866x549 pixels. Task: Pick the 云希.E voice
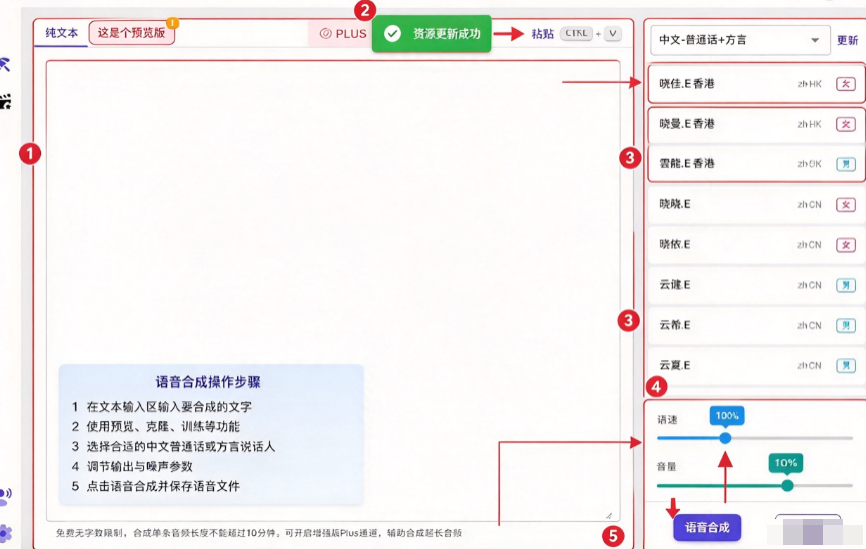click(x=756, y=325)
